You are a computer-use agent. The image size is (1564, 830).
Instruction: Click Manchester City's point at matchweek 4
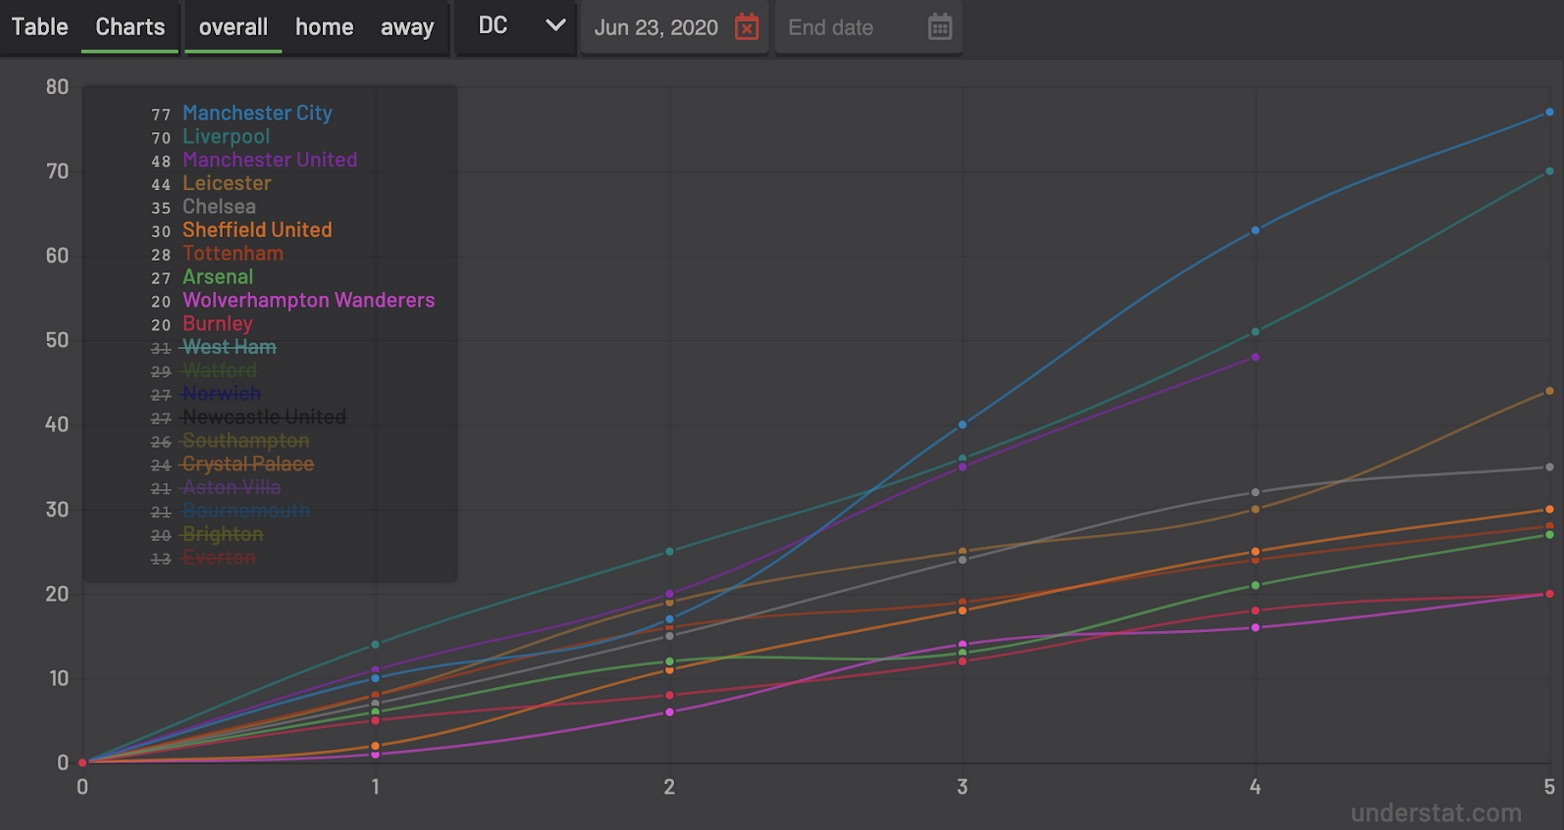point(1255,230)
